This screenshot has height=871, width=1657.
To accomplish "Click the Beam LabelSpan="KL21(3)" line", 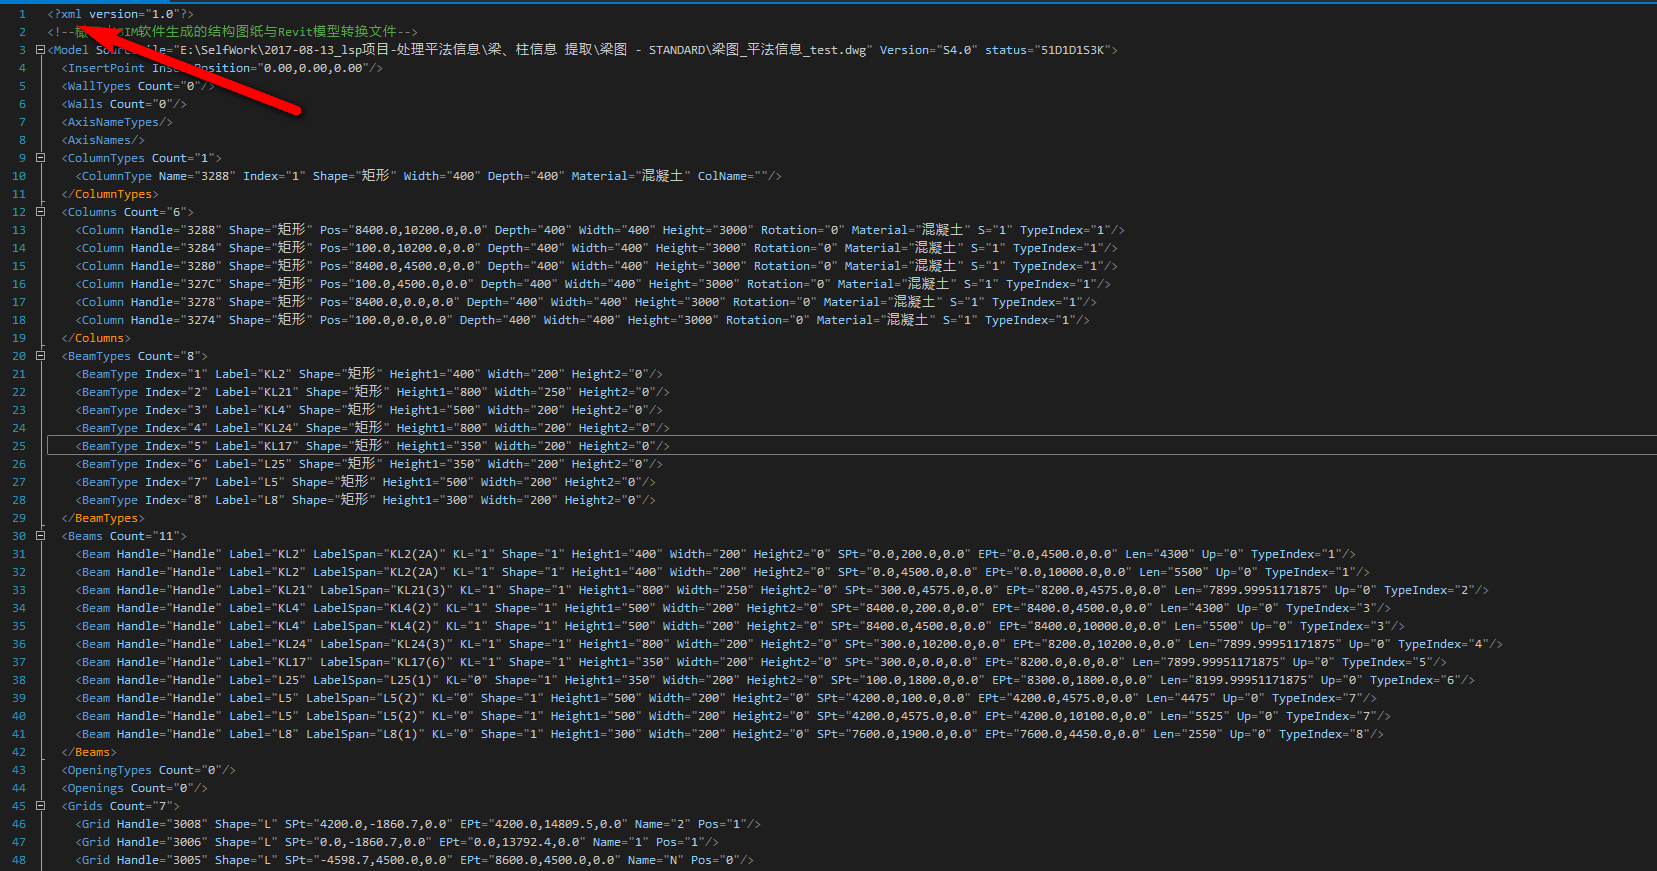I will 782,590.
